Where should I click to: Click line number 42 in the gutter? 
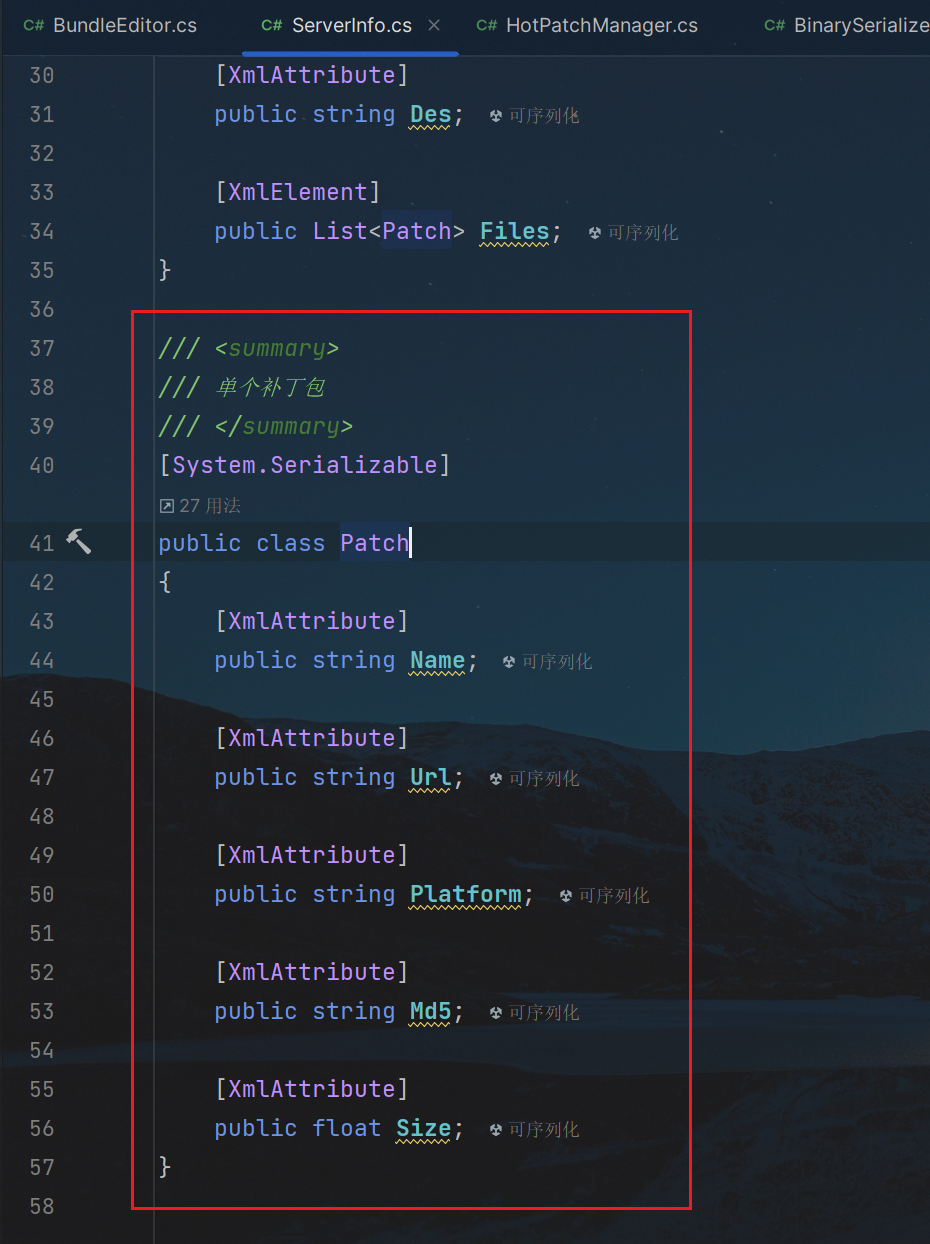tap(42, 582)
